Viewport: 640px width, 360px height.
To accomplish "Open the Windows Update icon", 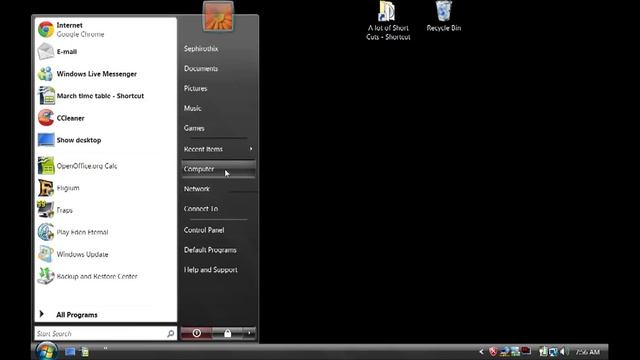I will [45, 254].
